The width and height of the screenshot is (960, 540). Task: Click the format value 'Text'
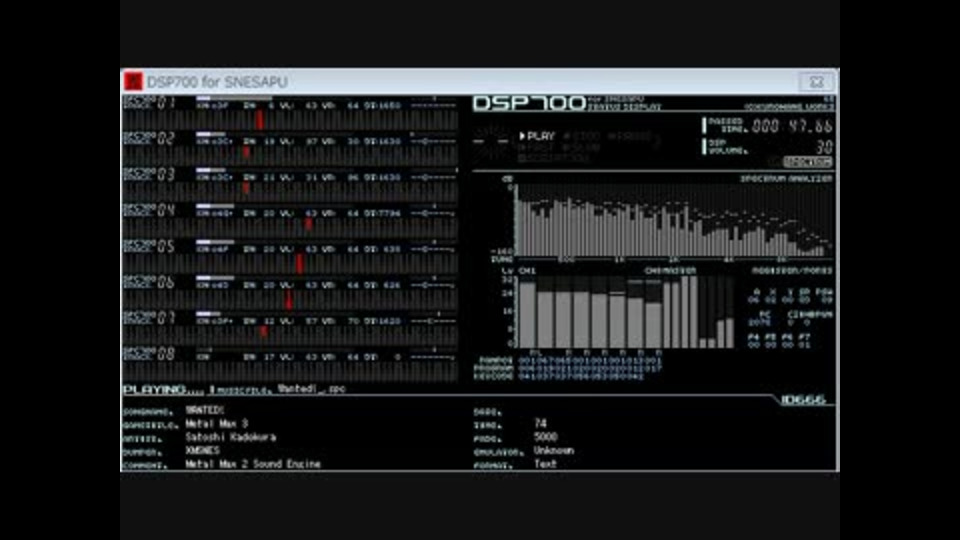545,464
